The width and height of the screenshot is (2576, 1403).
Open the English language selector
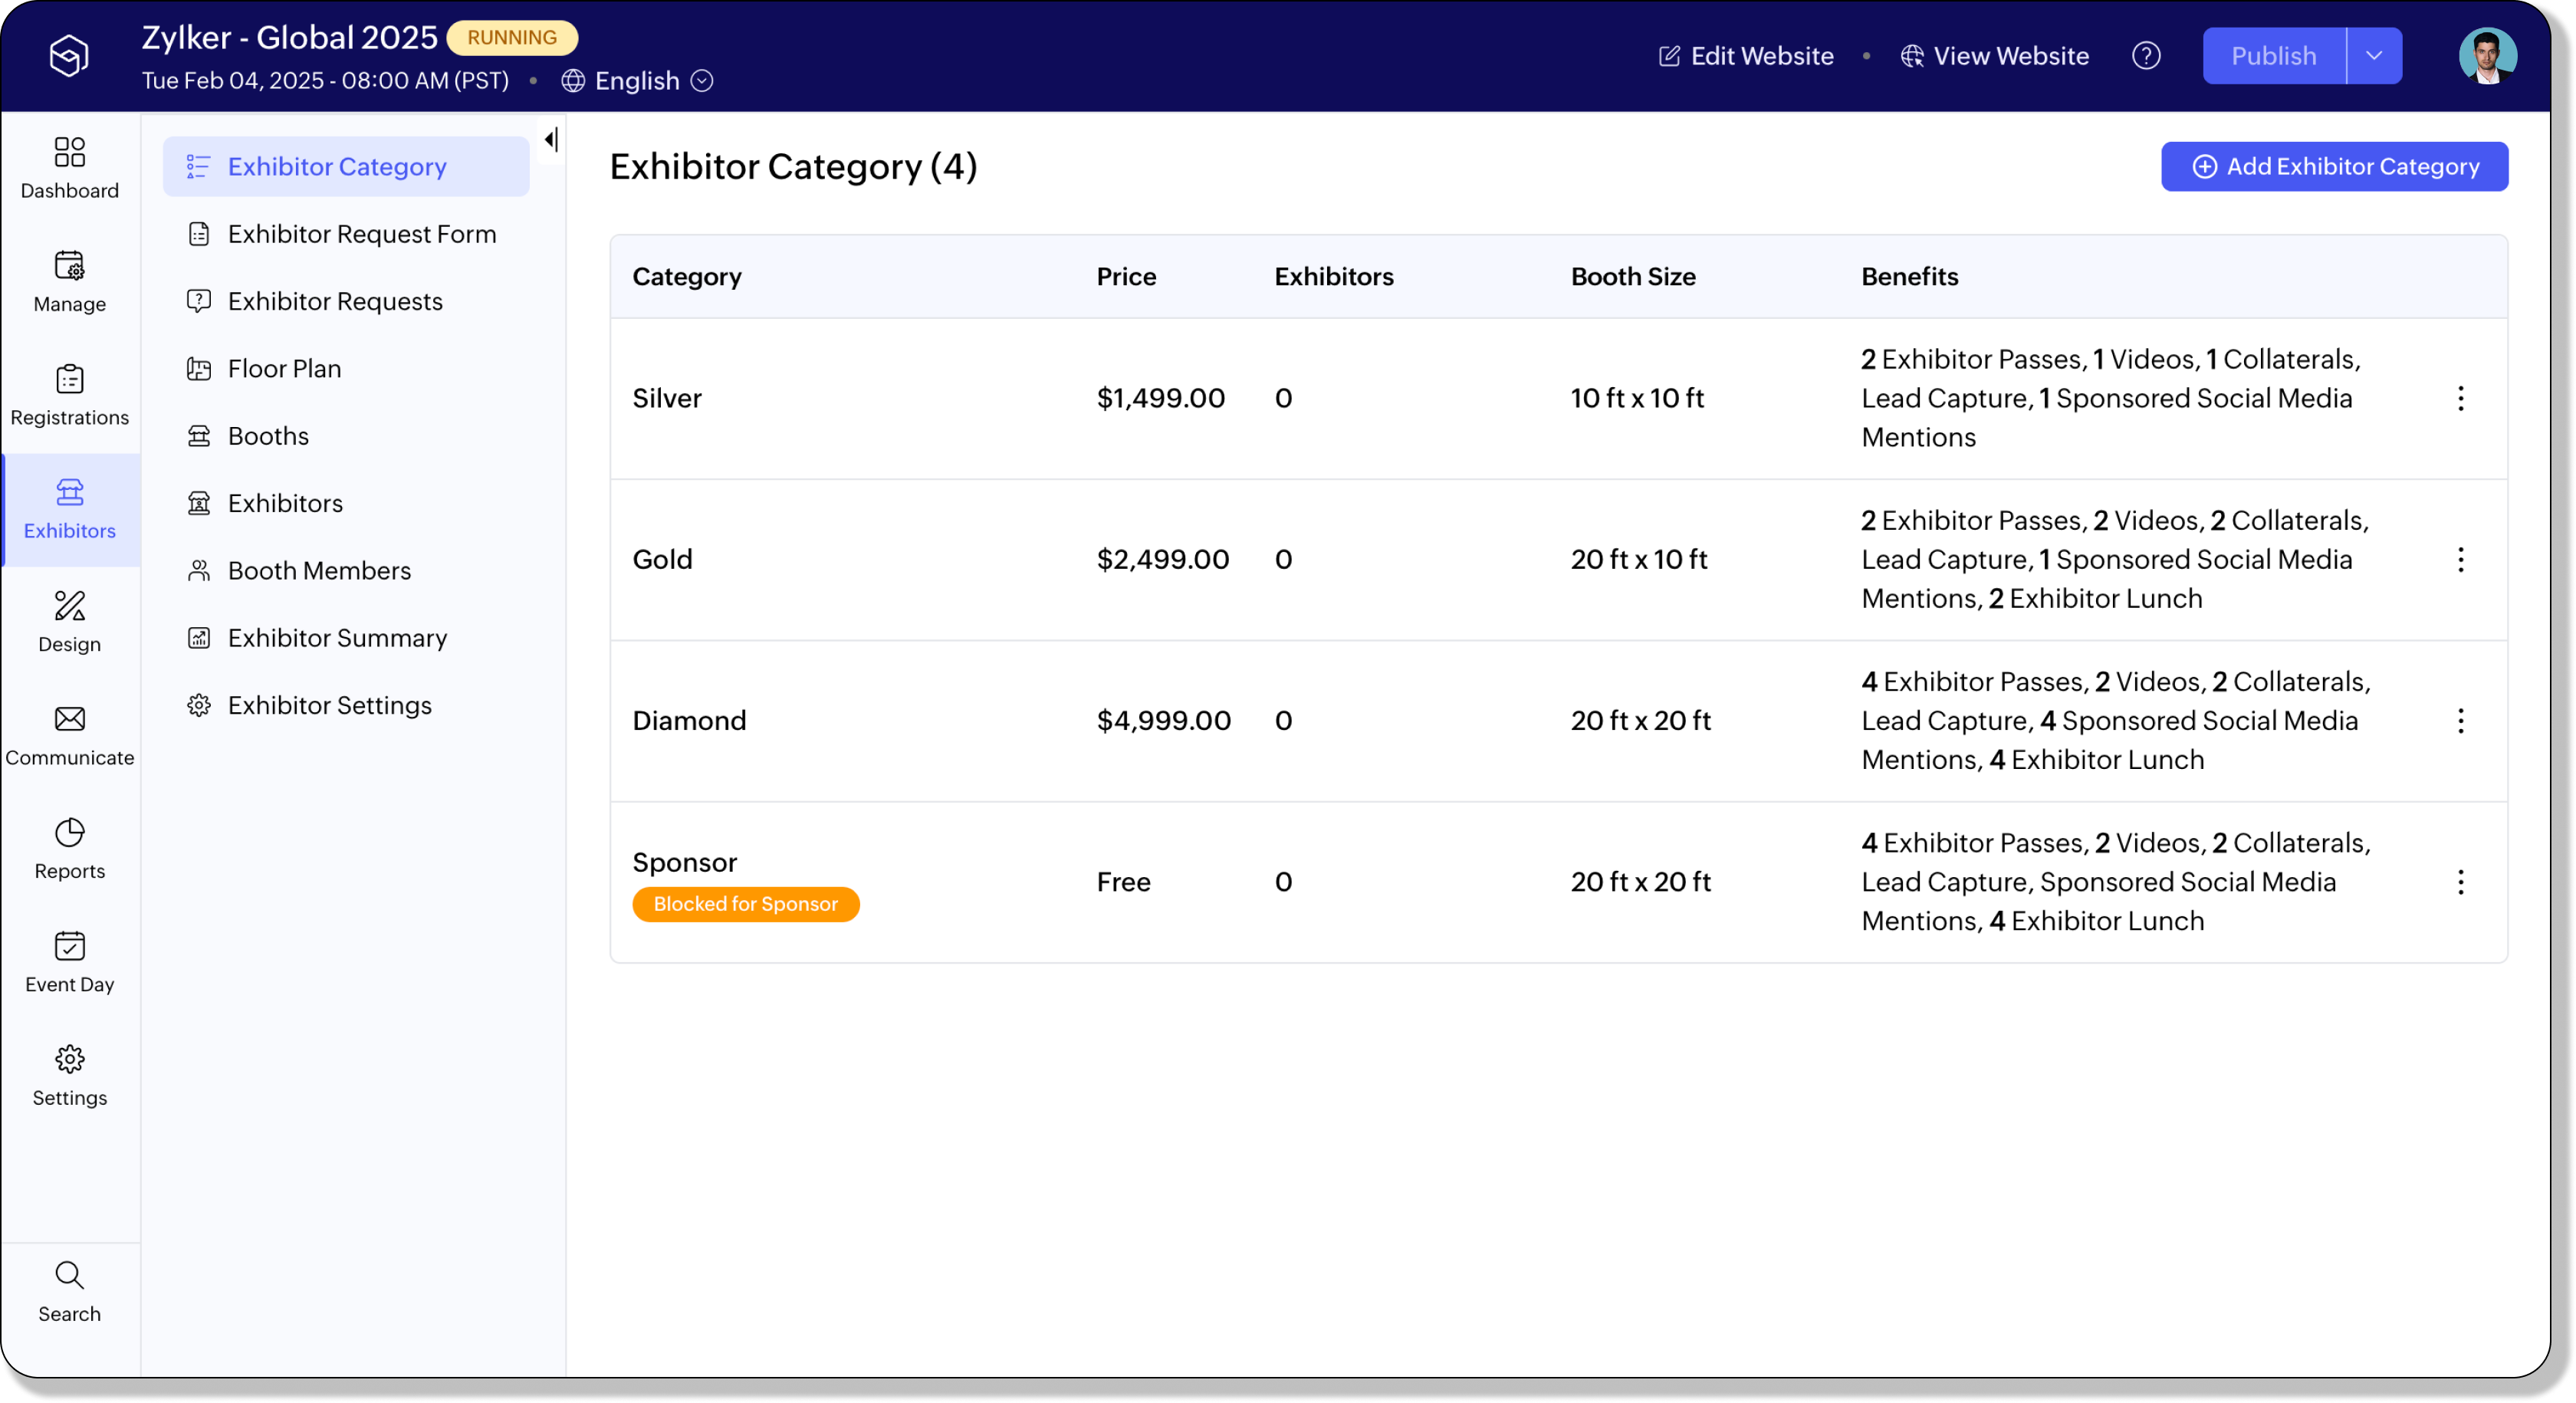[637, 81]
